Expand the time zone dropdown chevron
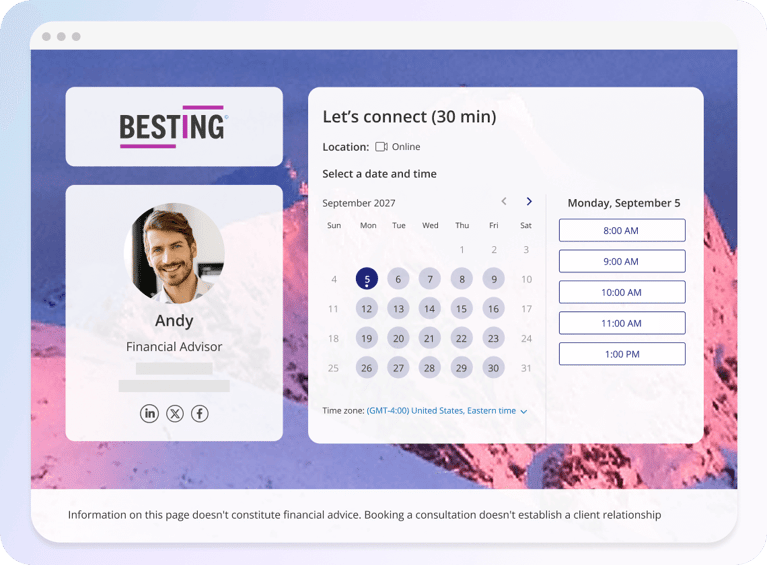767x565 pixels. coord(523,411)
